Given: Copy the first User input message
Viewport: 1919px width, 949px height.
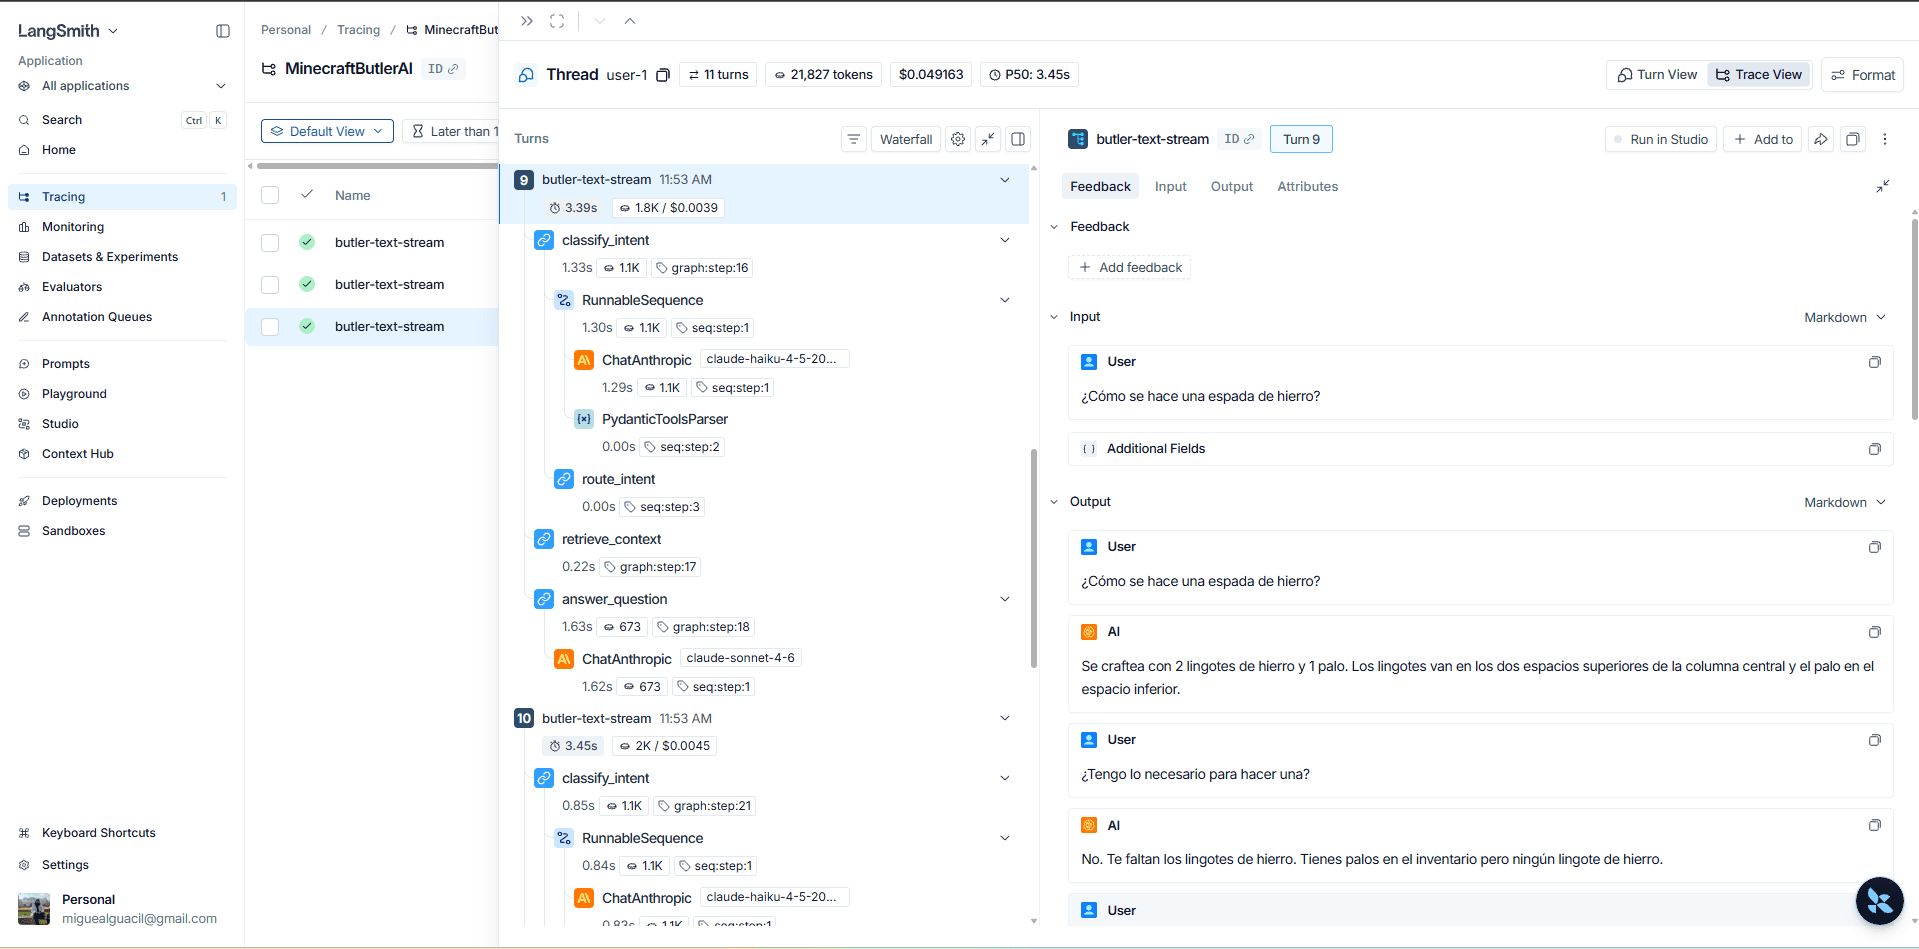Looking at the screenshot, I should point(1875,362).
